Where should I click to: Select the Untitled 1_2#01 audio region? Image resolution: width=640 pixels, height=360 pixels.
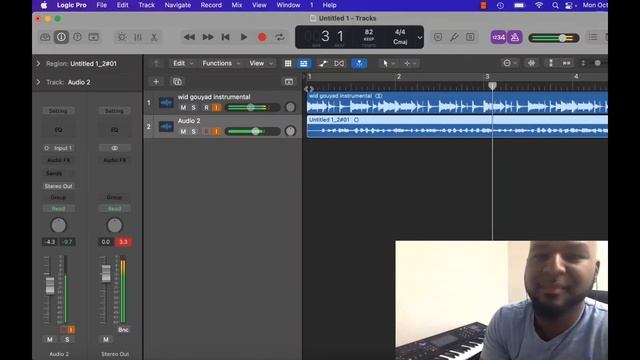point(457,126)
